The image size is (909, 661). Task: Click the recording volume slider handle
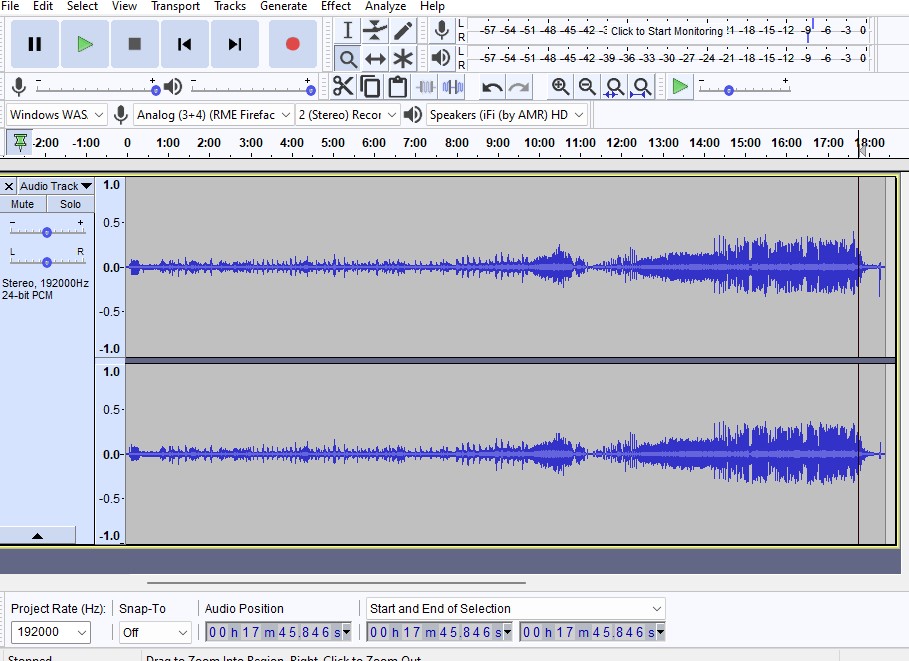point(155,90)
